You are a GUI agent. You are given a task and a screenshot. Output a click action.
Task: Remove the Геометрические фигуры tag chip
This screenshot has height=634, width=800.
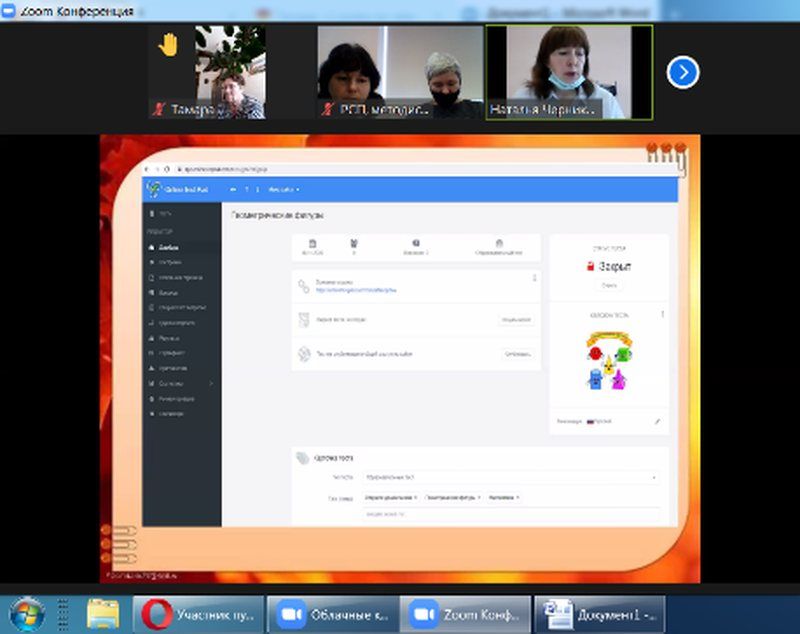click(x=479, y=497)
